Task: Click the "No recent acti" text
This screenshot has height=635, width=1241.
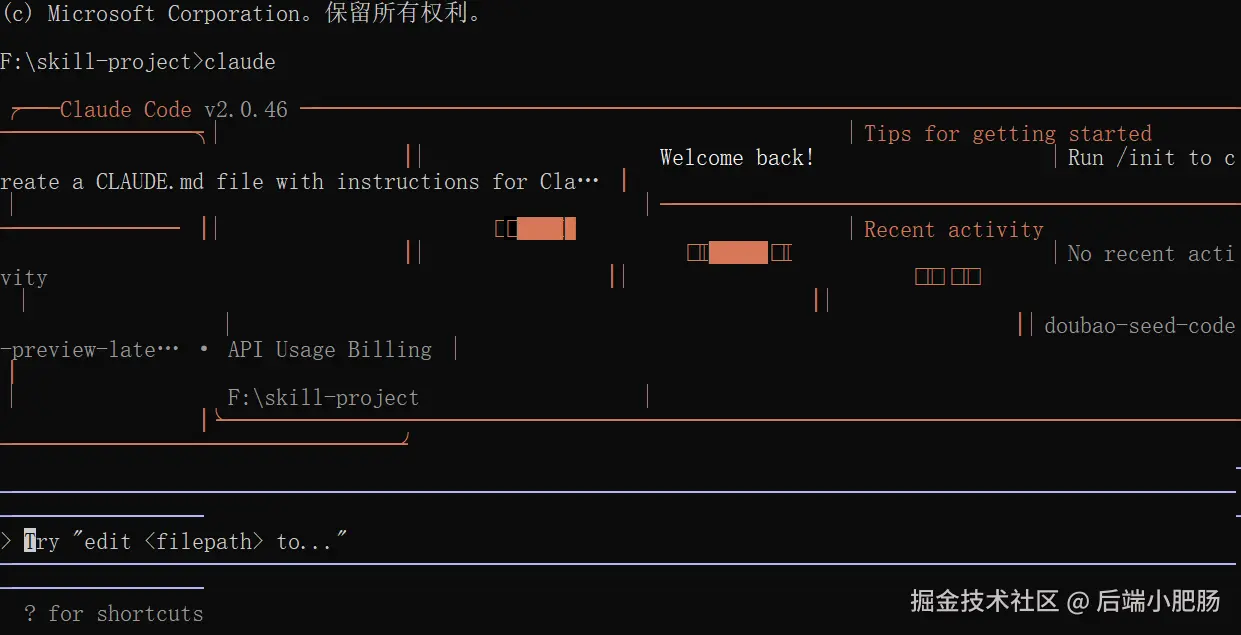Action: (1151, 254)
